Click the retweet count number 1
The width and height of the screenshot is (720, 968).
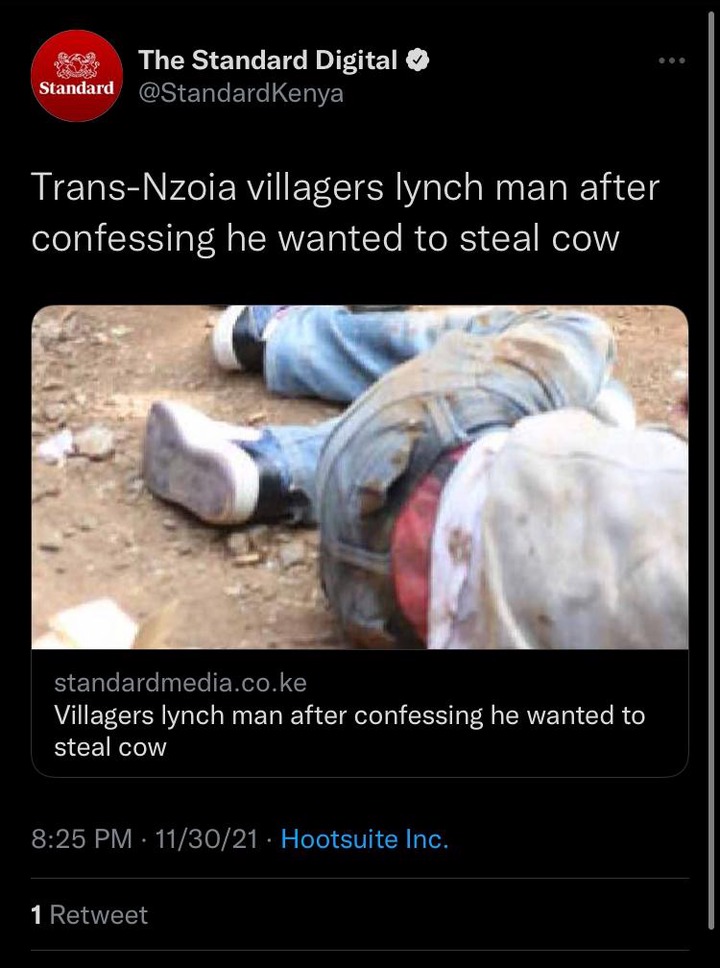pos(36,915)
